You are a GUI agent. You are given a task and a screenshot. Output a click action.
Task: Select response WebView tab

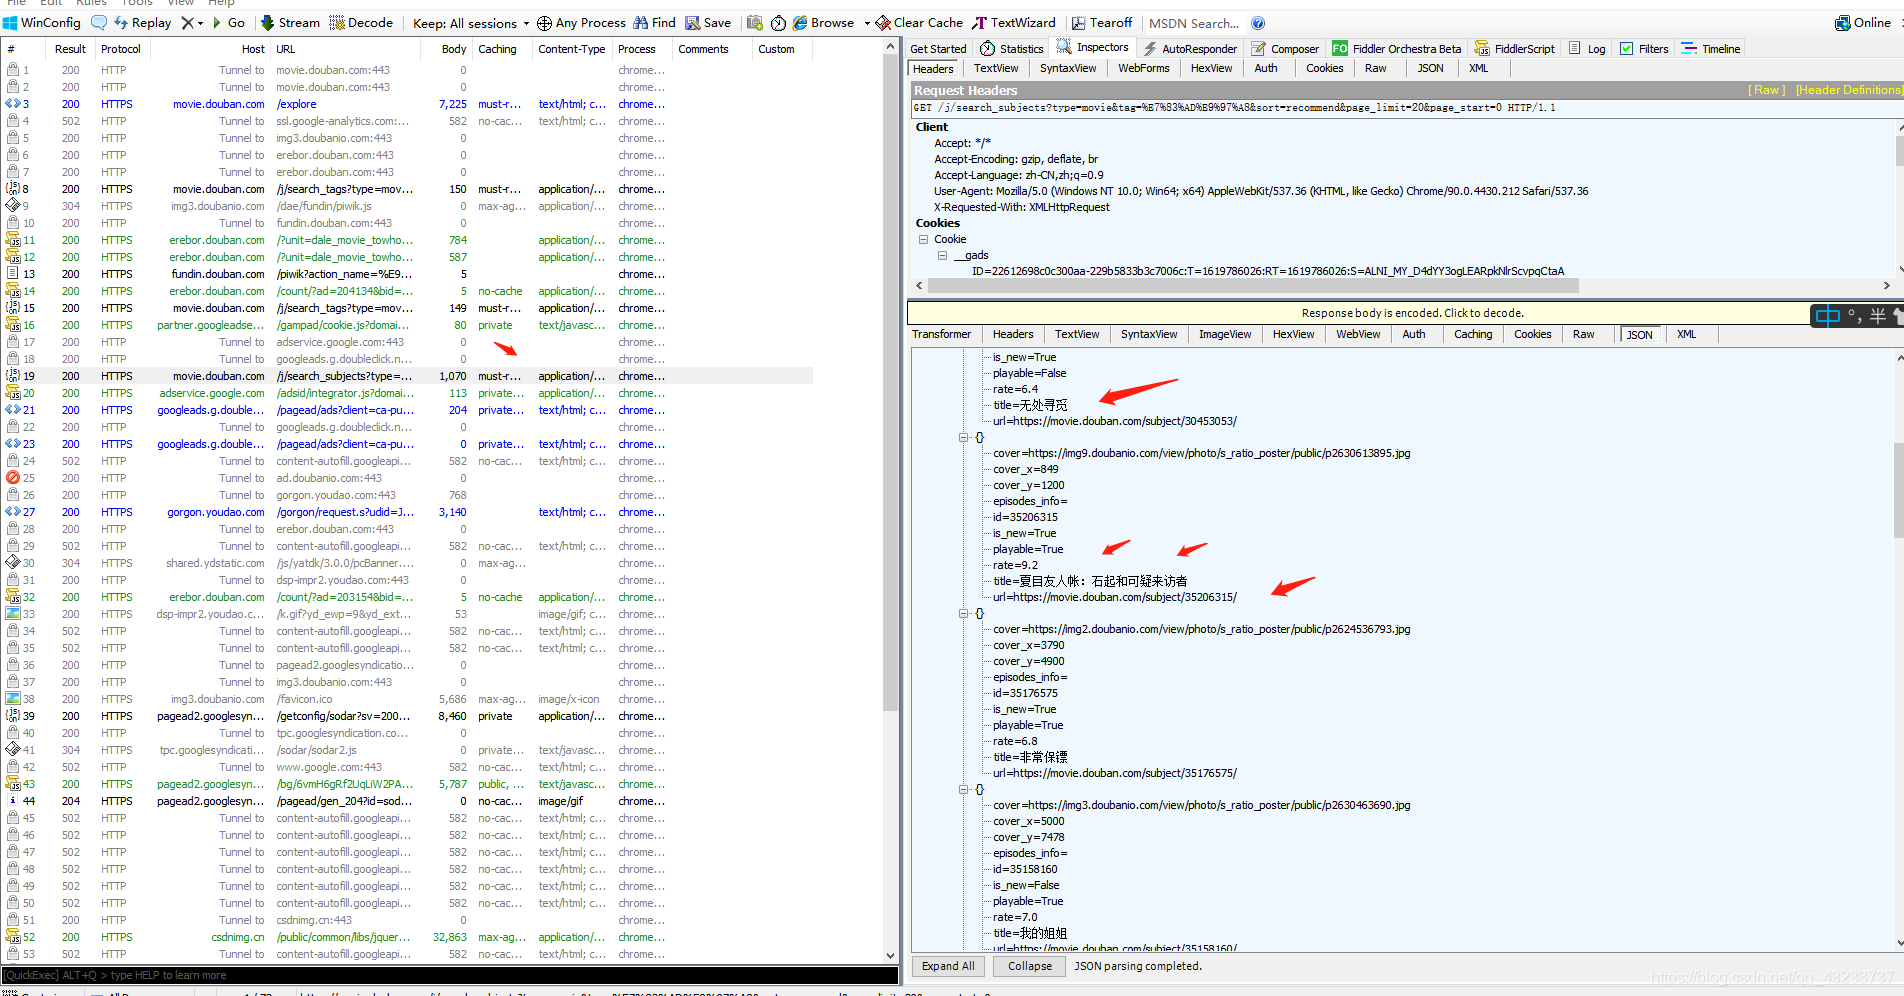[1358, 335]
